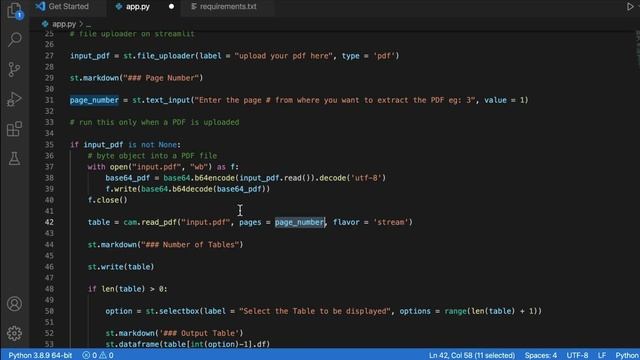Screen dimensions: 640x360
Task: Click f.close() on line 40
Action: [108, 200]
